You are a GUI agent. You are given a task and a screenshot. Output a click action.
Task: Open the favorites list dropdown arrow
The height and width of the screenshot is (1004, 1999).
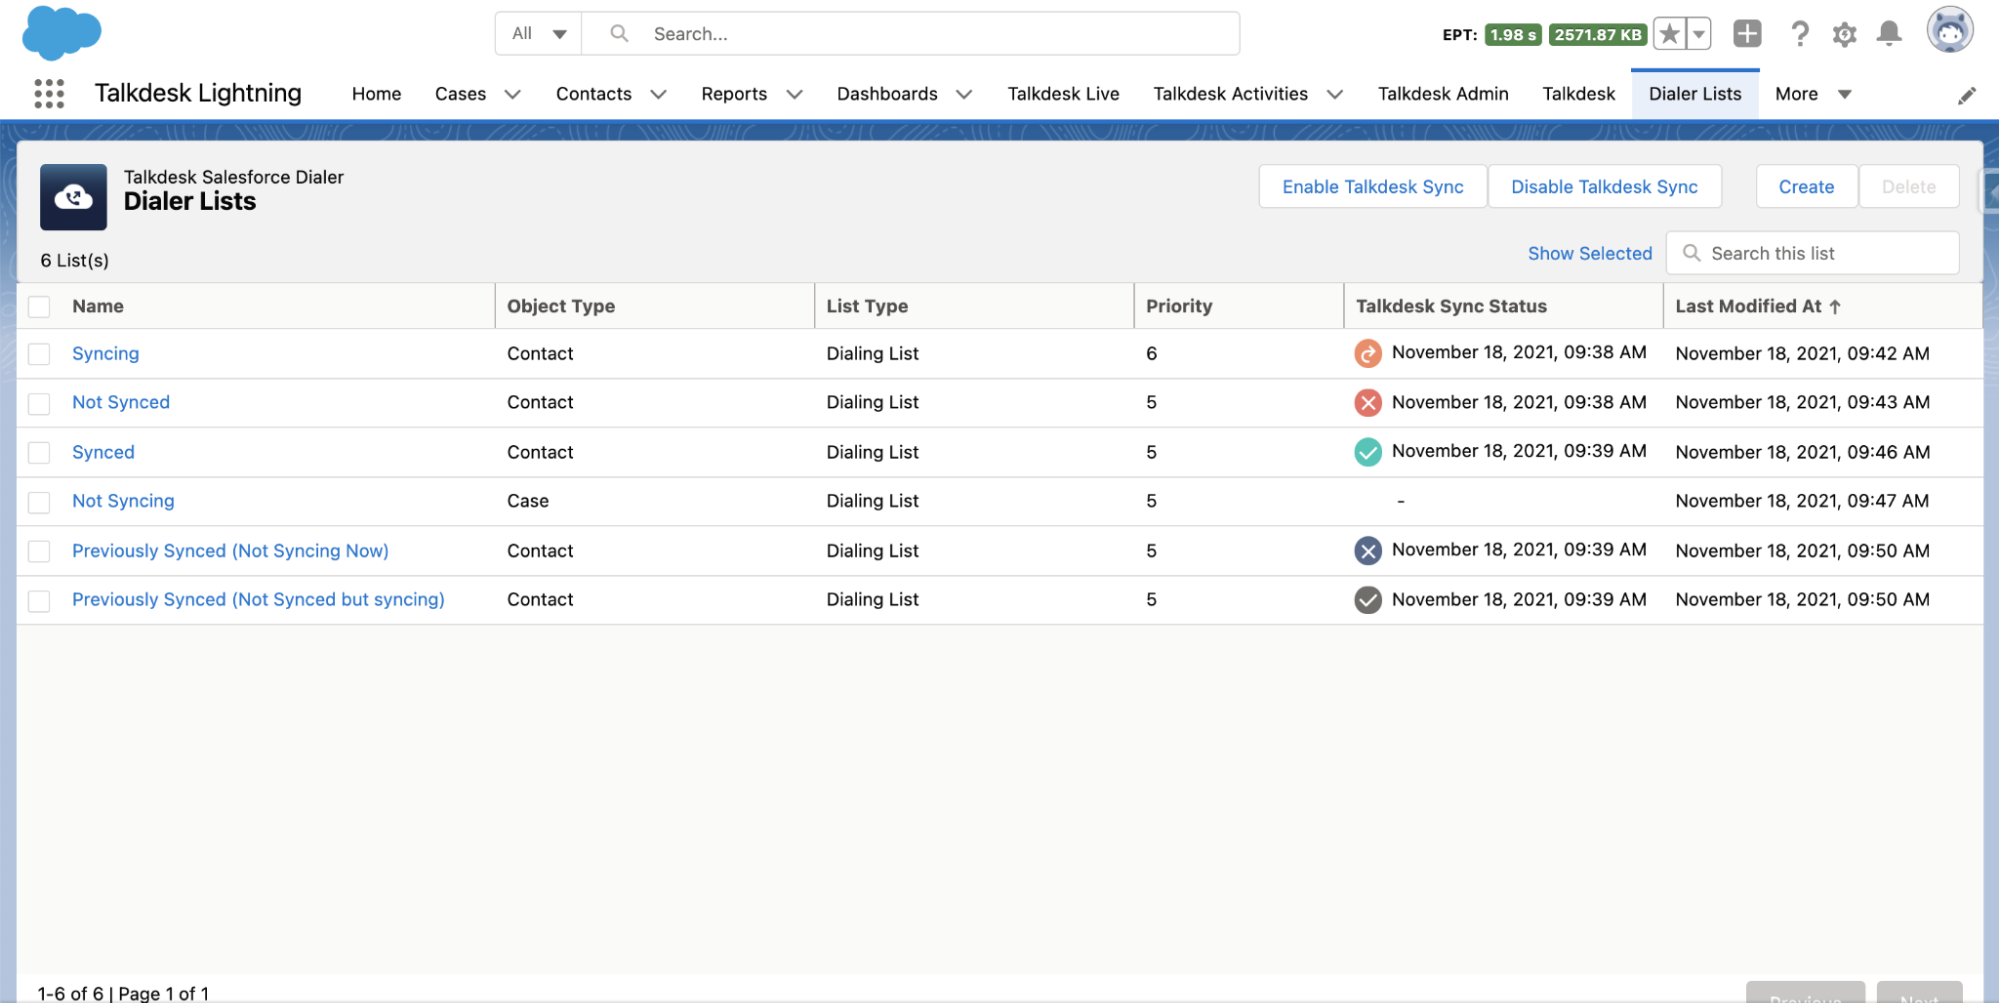(x=1699, y=34)
